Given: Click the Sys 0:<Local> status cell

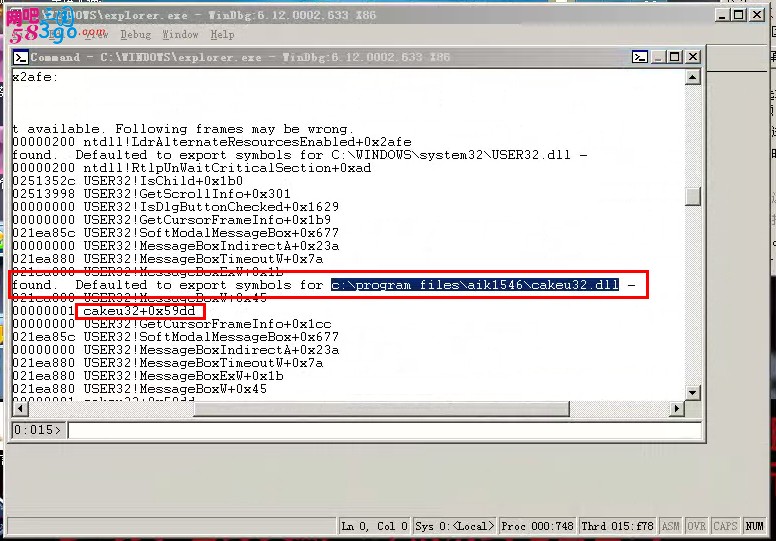Looking at the screenshot, I should tap(454, 526).
